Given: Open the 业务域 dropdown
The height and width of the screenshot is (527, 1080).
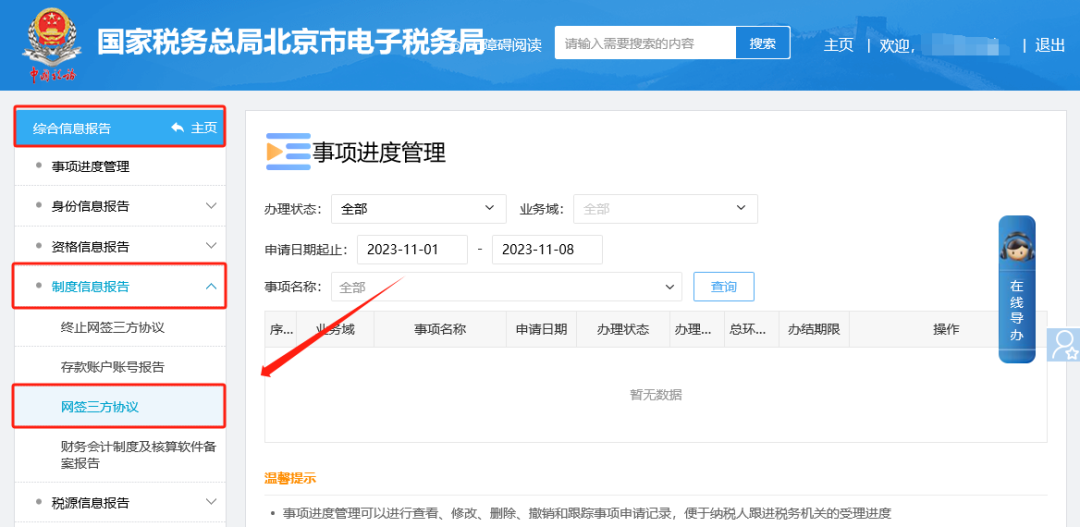Looking at the screenshot, I should [x=665, y=209].
